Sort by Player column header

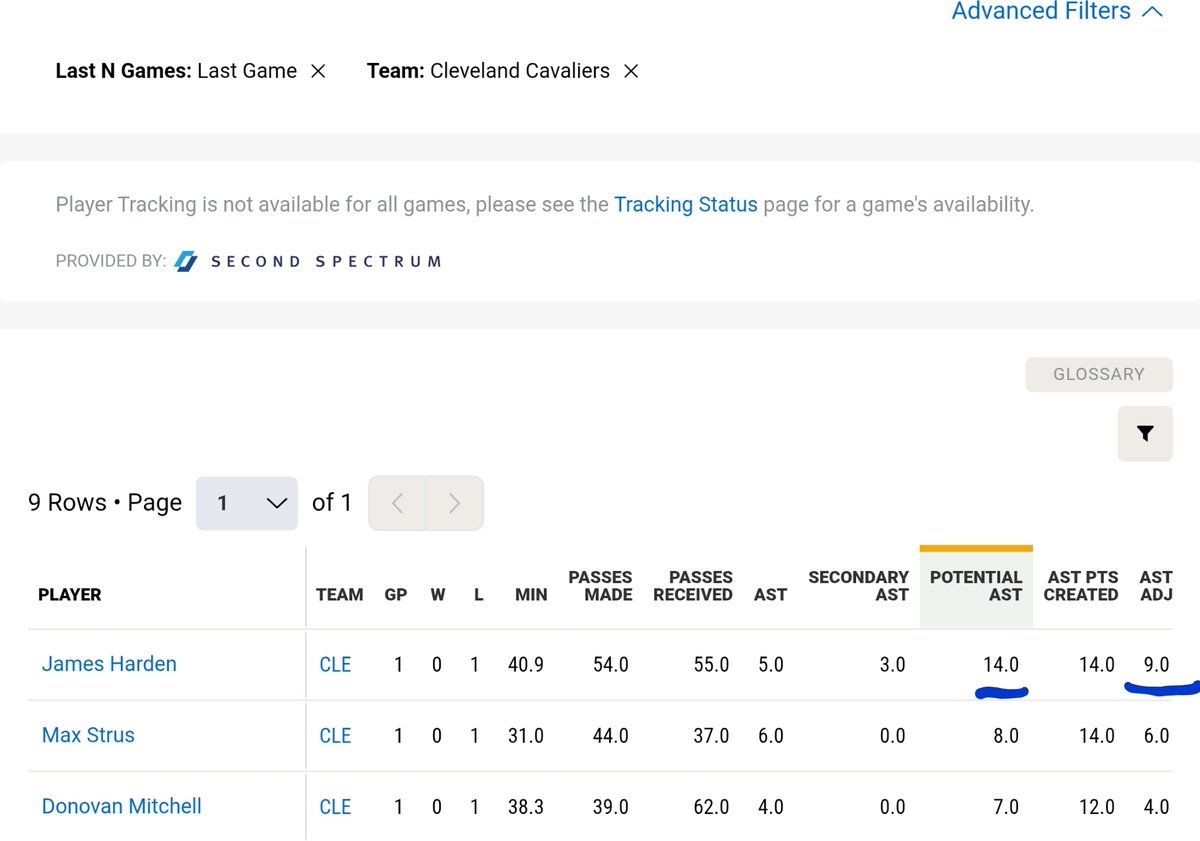tap(70, 595)
